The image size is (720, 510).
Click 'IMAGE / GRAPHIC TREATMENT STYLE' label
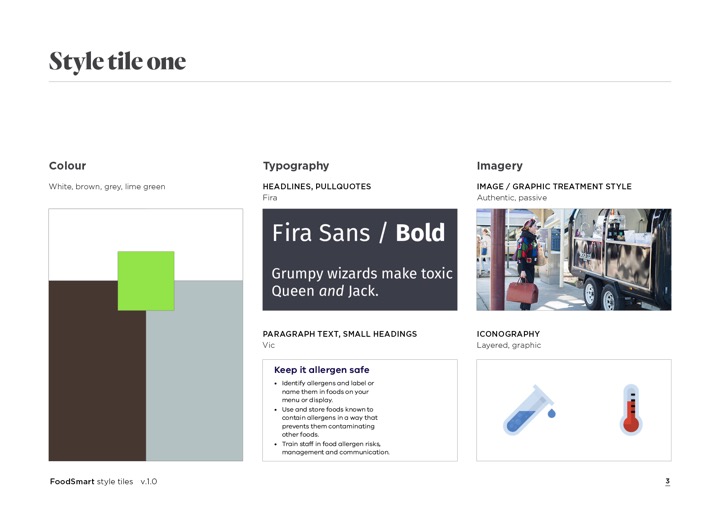point(554,186)
